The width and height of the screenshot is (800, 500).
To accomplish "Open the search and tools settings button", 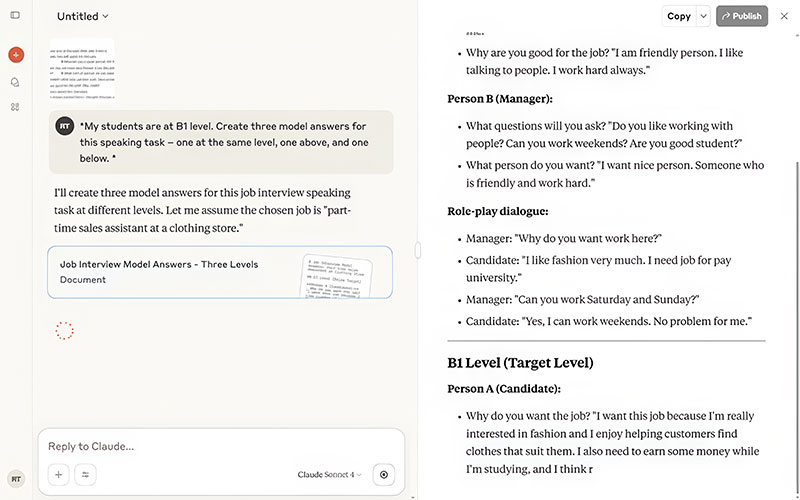I will [x=85, y=474].
